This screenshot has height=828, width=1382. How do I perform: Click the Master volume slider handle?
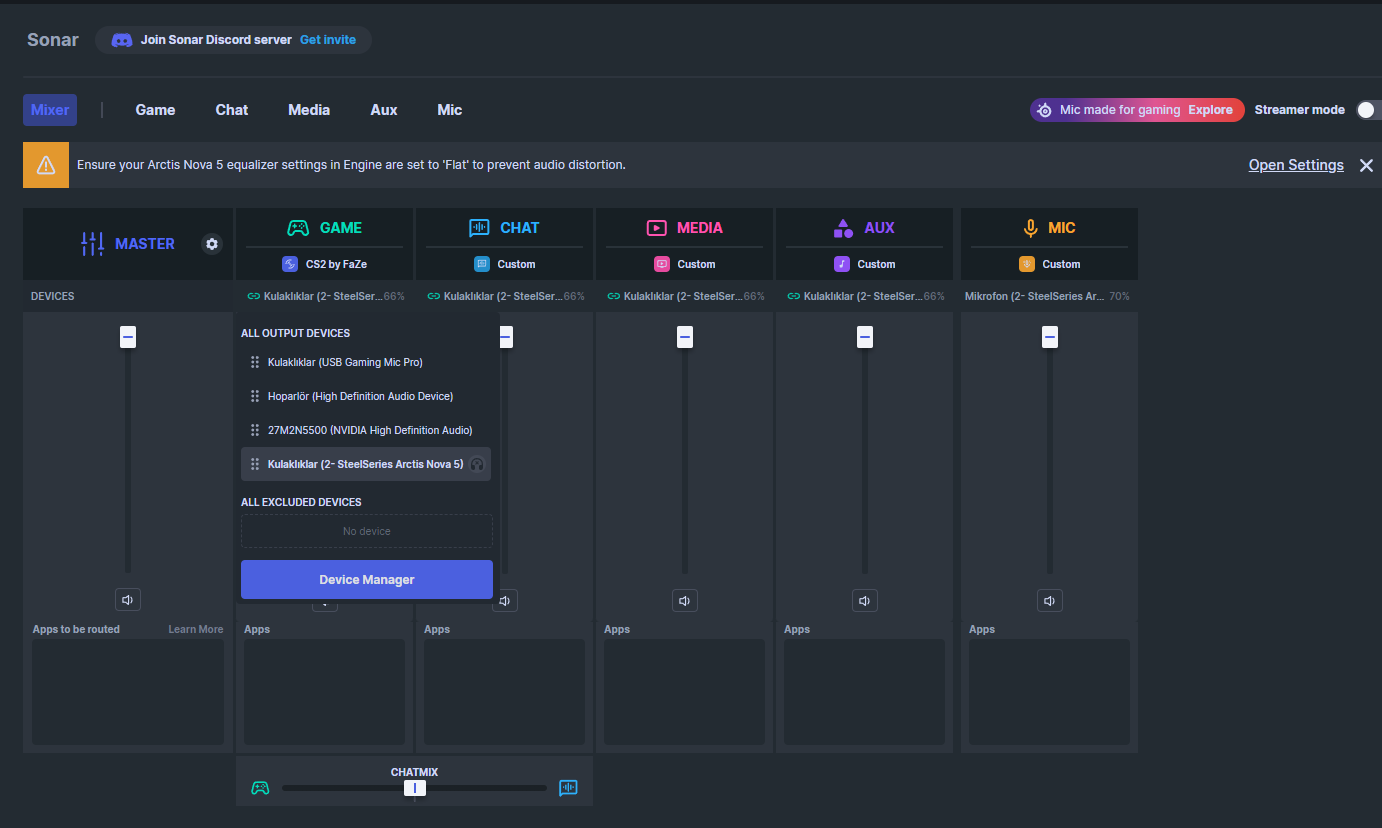[128, 337]
